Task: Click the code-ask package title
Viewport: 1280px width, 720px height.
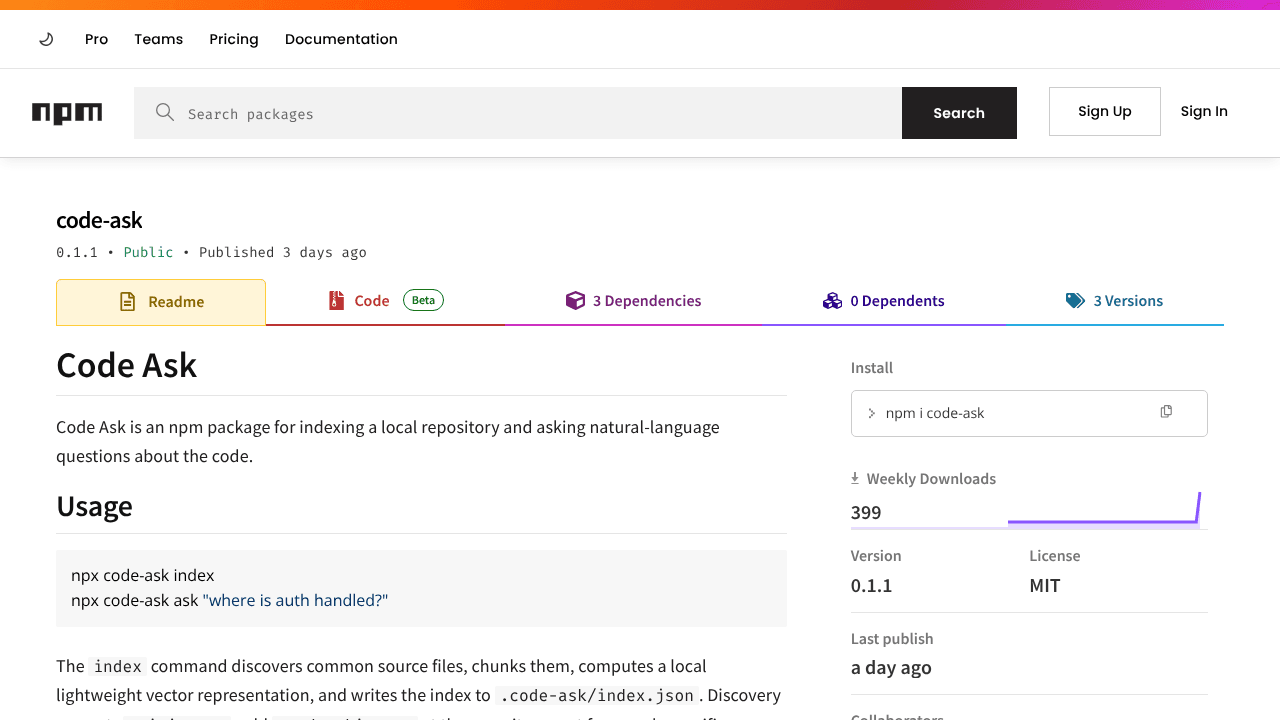Action: 99,220
